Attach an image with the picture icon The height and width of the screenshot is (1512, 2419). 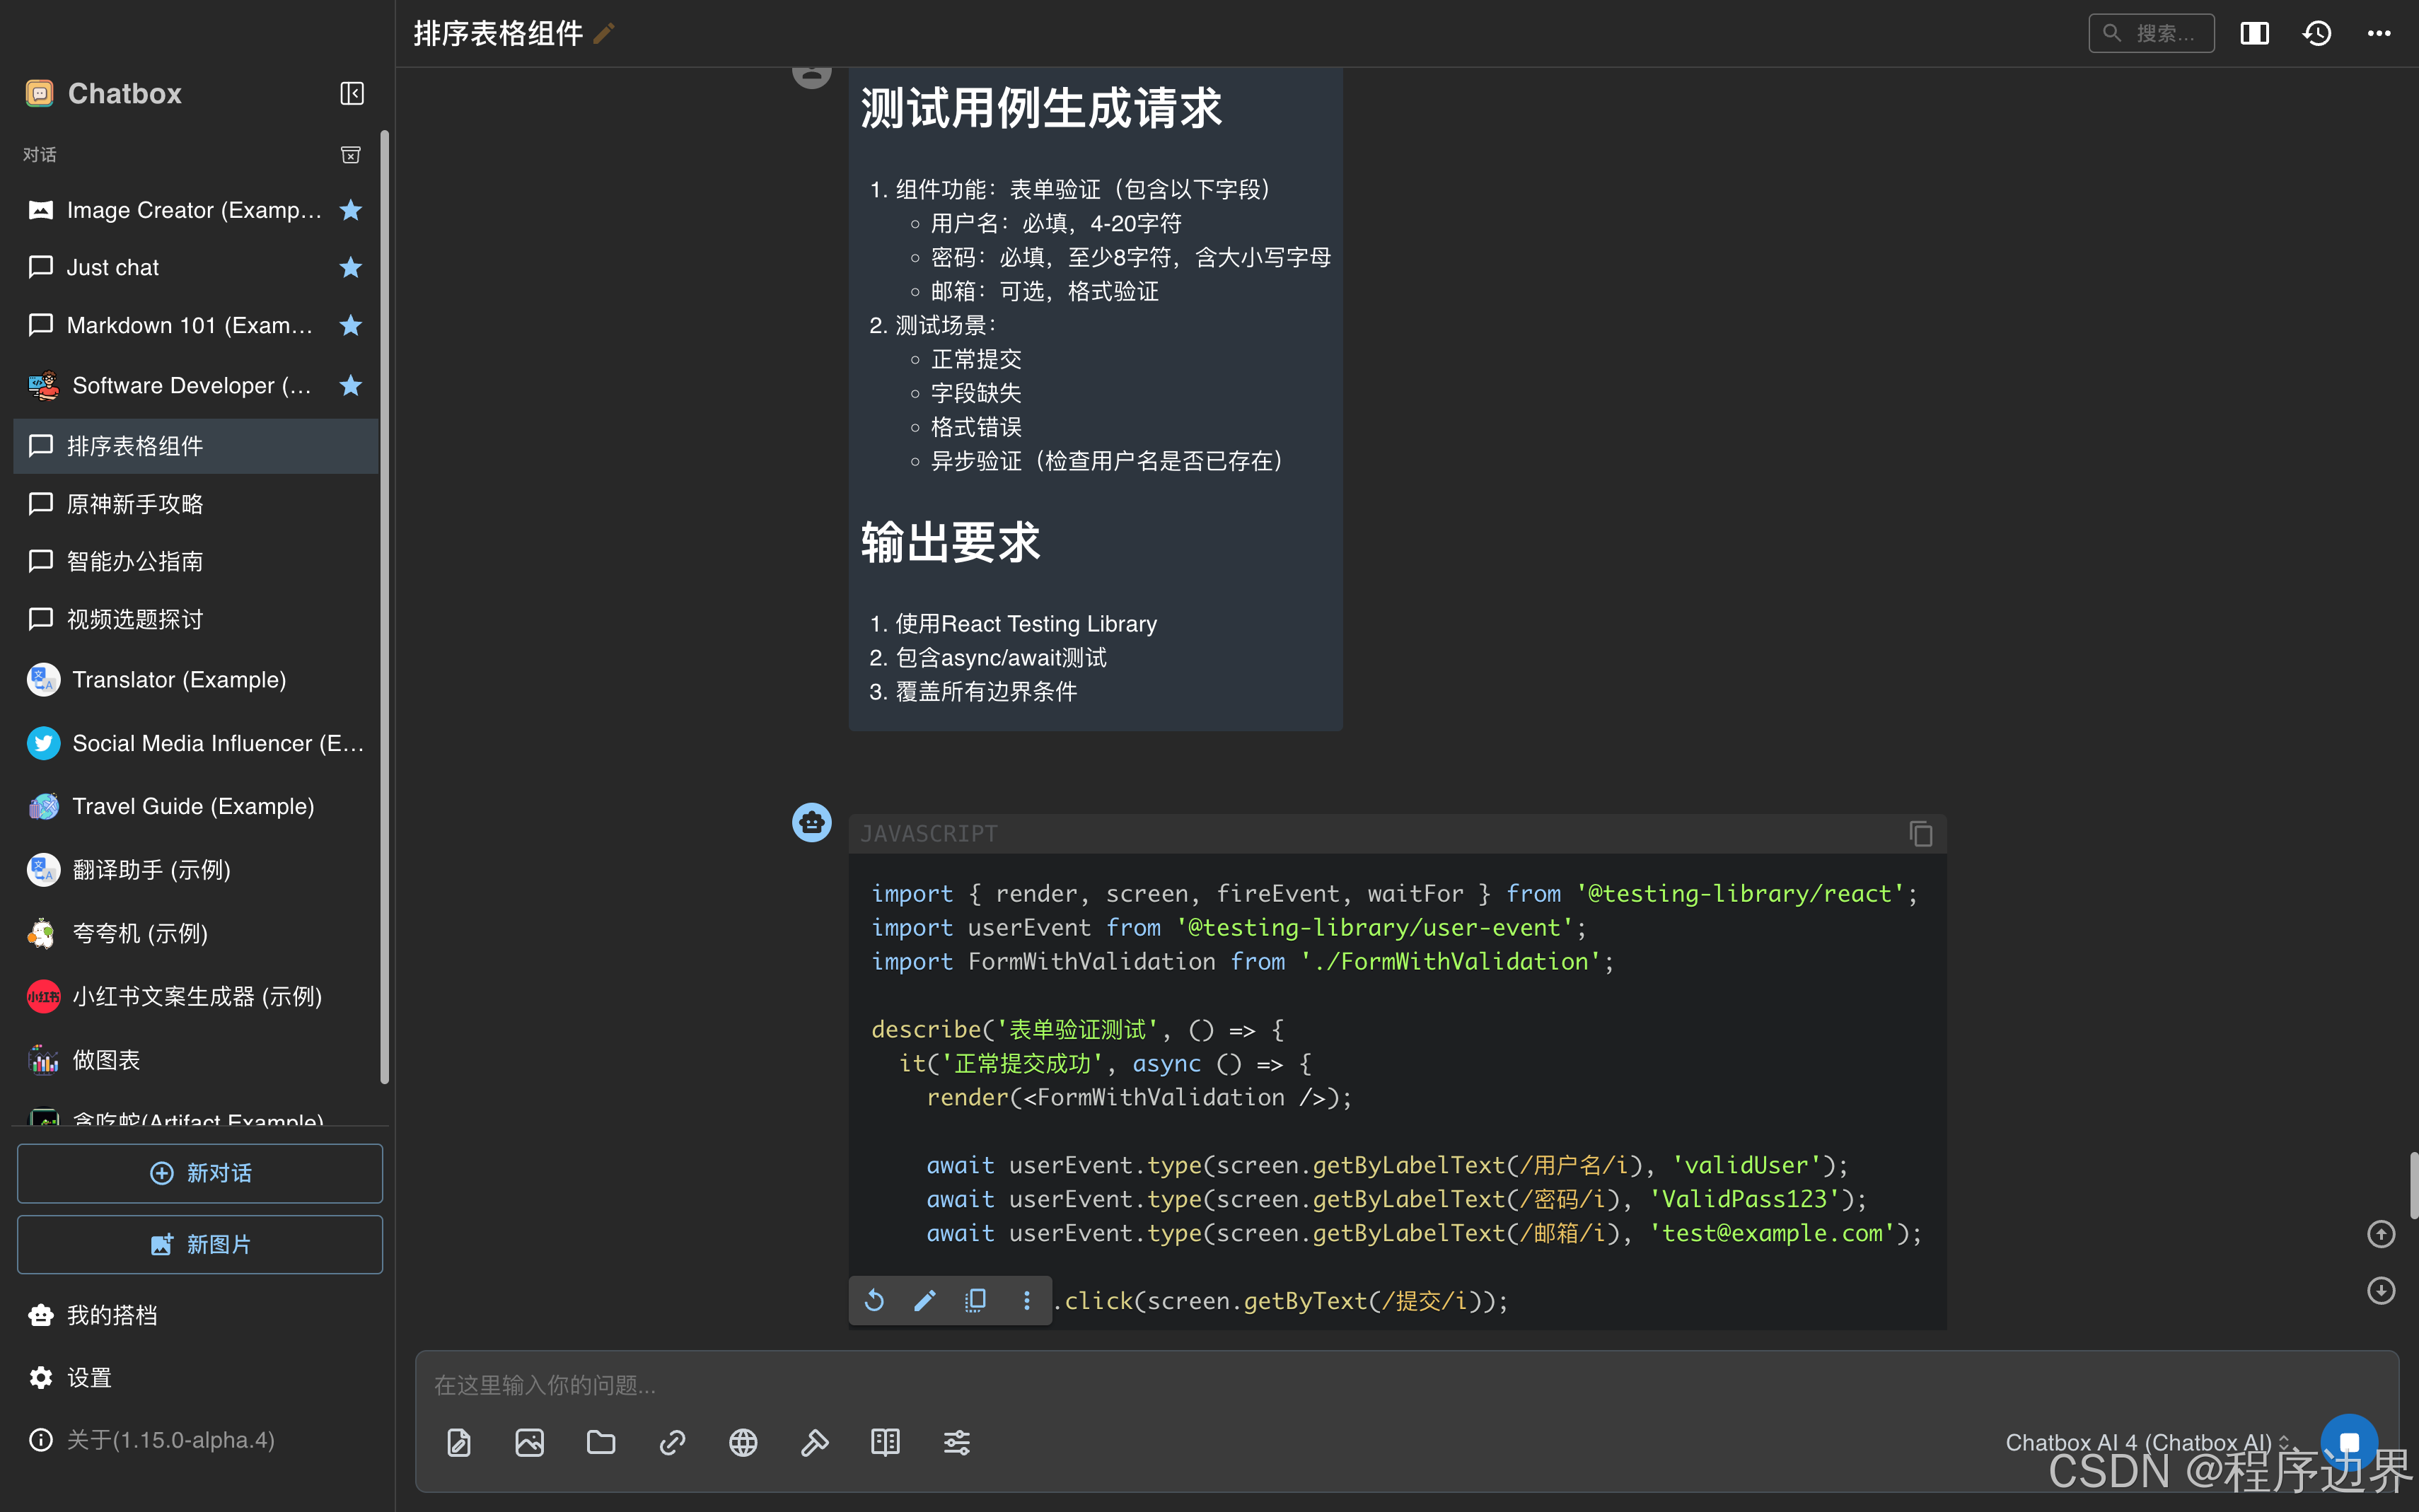(x=530, y=1442)
